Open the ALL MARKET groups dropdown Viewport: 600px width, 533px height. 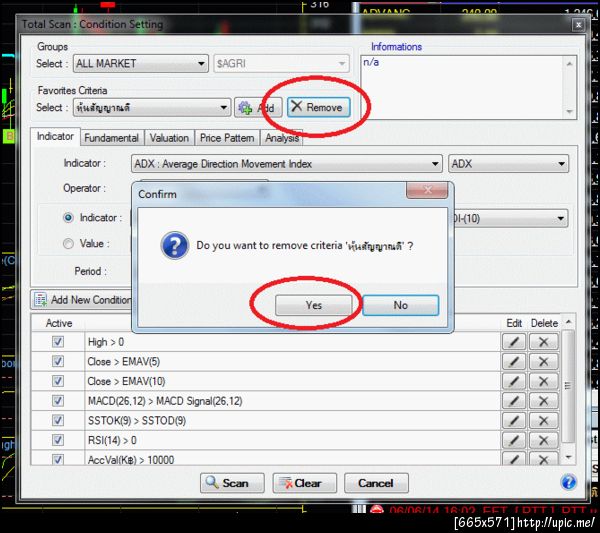coord(140,64)
